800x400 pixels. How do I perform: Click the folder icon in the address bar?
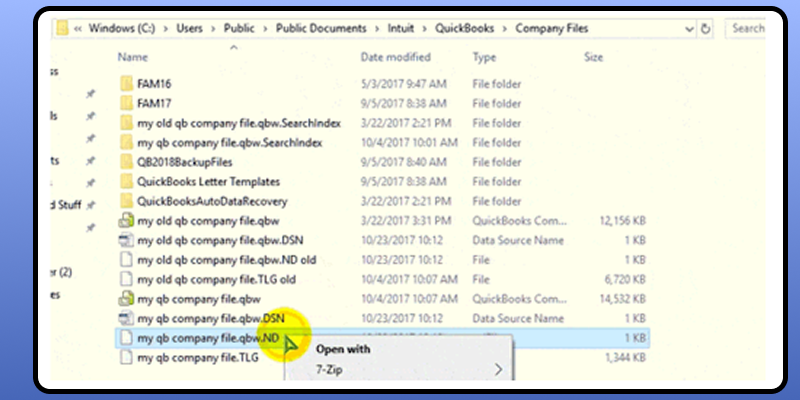pos(62,28)
